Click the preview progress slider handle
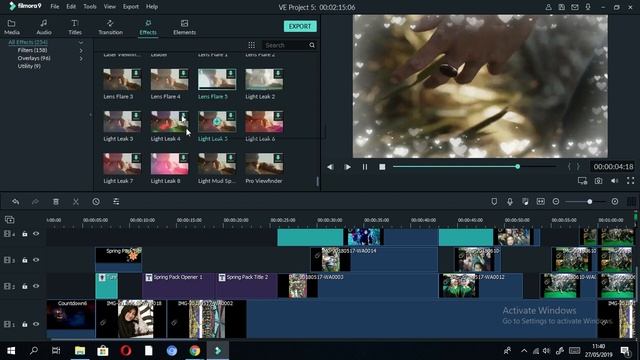Screen dimensions: 640x360 click(x=518, y=167)
